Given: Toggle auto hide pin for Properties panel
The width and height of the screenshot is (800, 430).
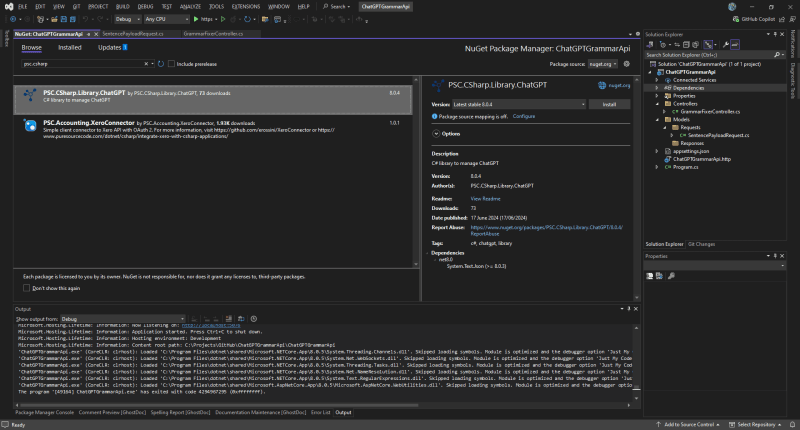Looking at the screenshot, I should (x=775, y=256).
